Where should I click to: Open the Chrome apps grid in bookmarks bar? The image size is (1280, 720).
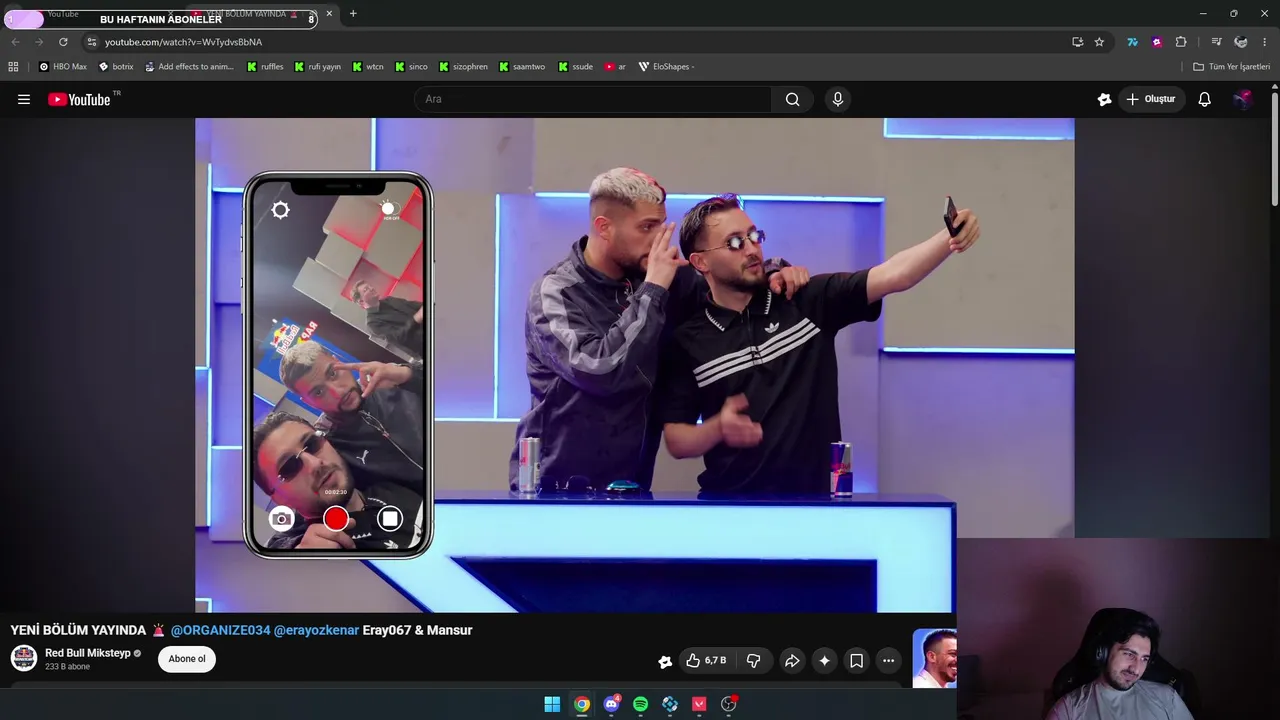click(x=13, y=67)
